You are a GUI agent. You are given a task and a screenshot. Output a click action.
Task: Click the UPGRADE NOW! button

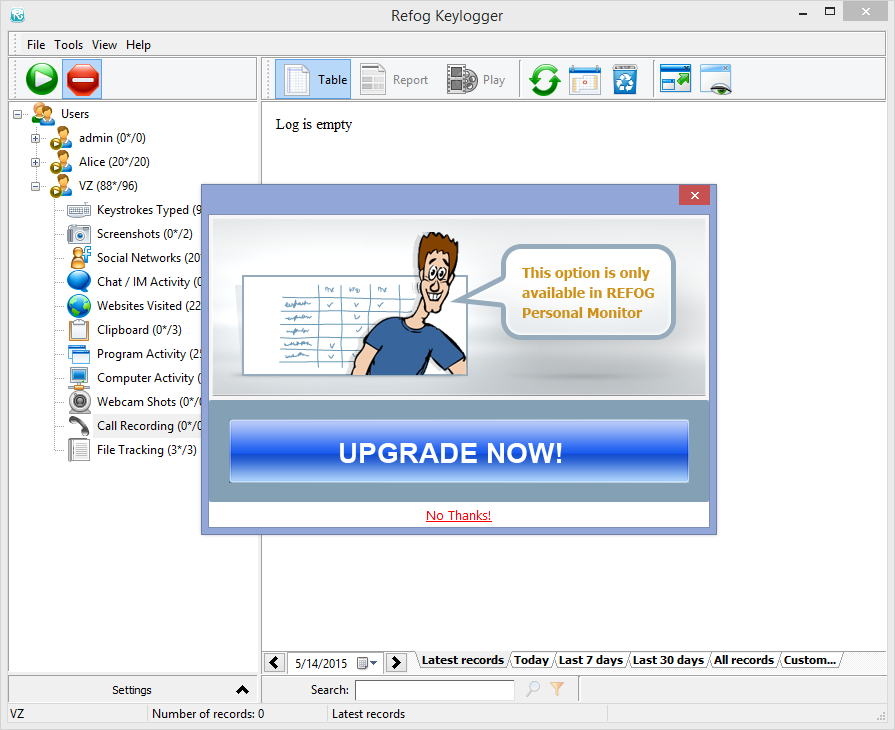point(459,451)
